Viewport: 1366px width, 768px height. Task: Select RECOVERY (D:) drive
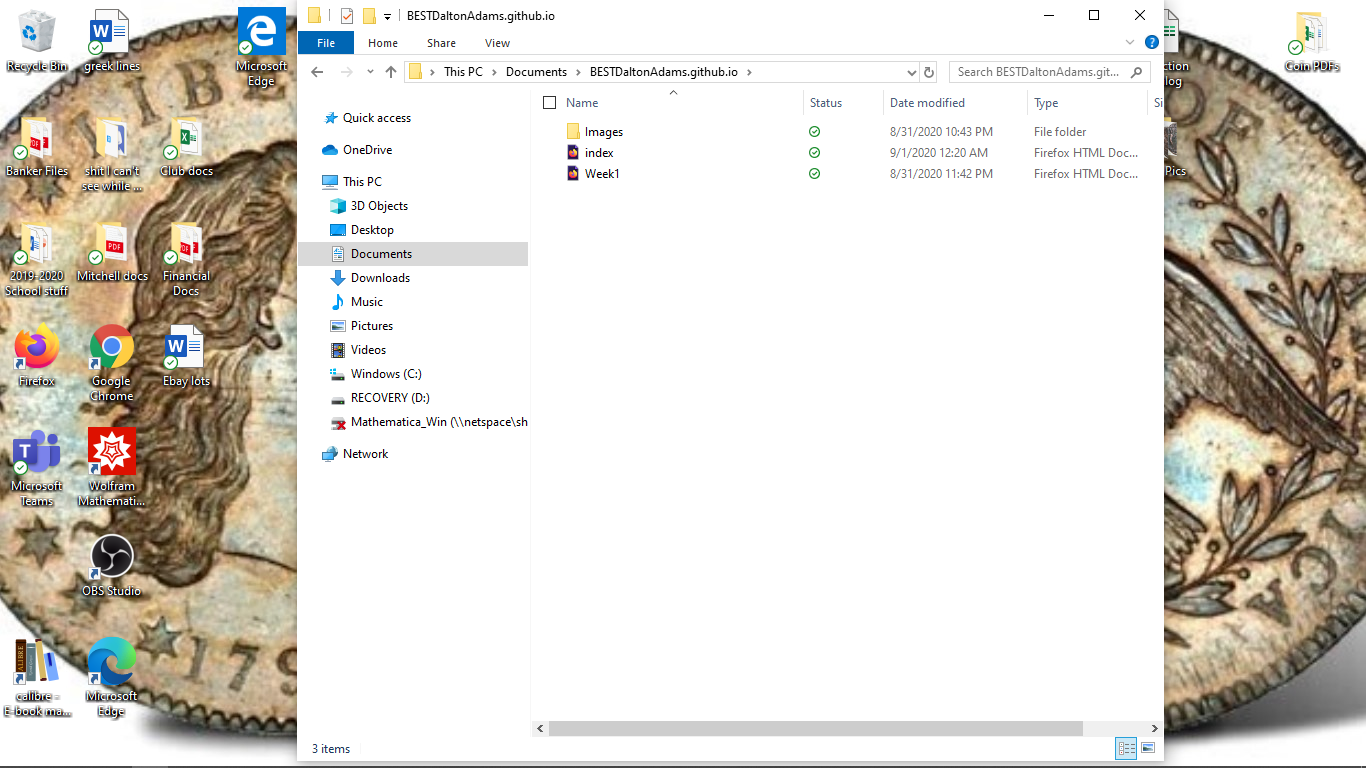tap(390, 398)
